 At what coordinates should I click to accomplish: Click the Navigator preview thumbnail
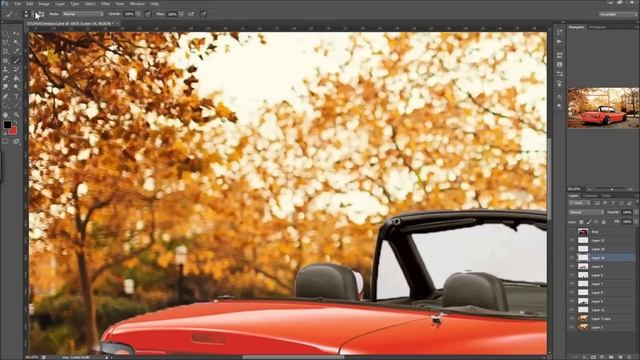pyautogui.click(x=603, y=108)
